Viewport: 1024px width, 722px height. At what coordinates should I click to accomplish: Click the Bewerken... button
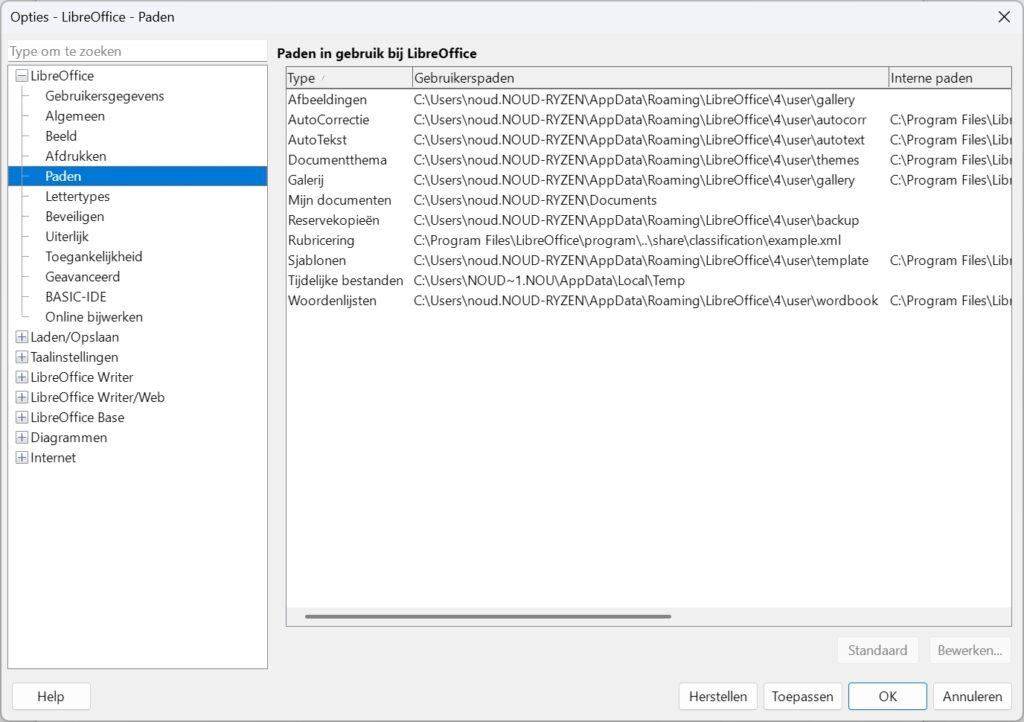pyautogui.click(x=970, y=650)
